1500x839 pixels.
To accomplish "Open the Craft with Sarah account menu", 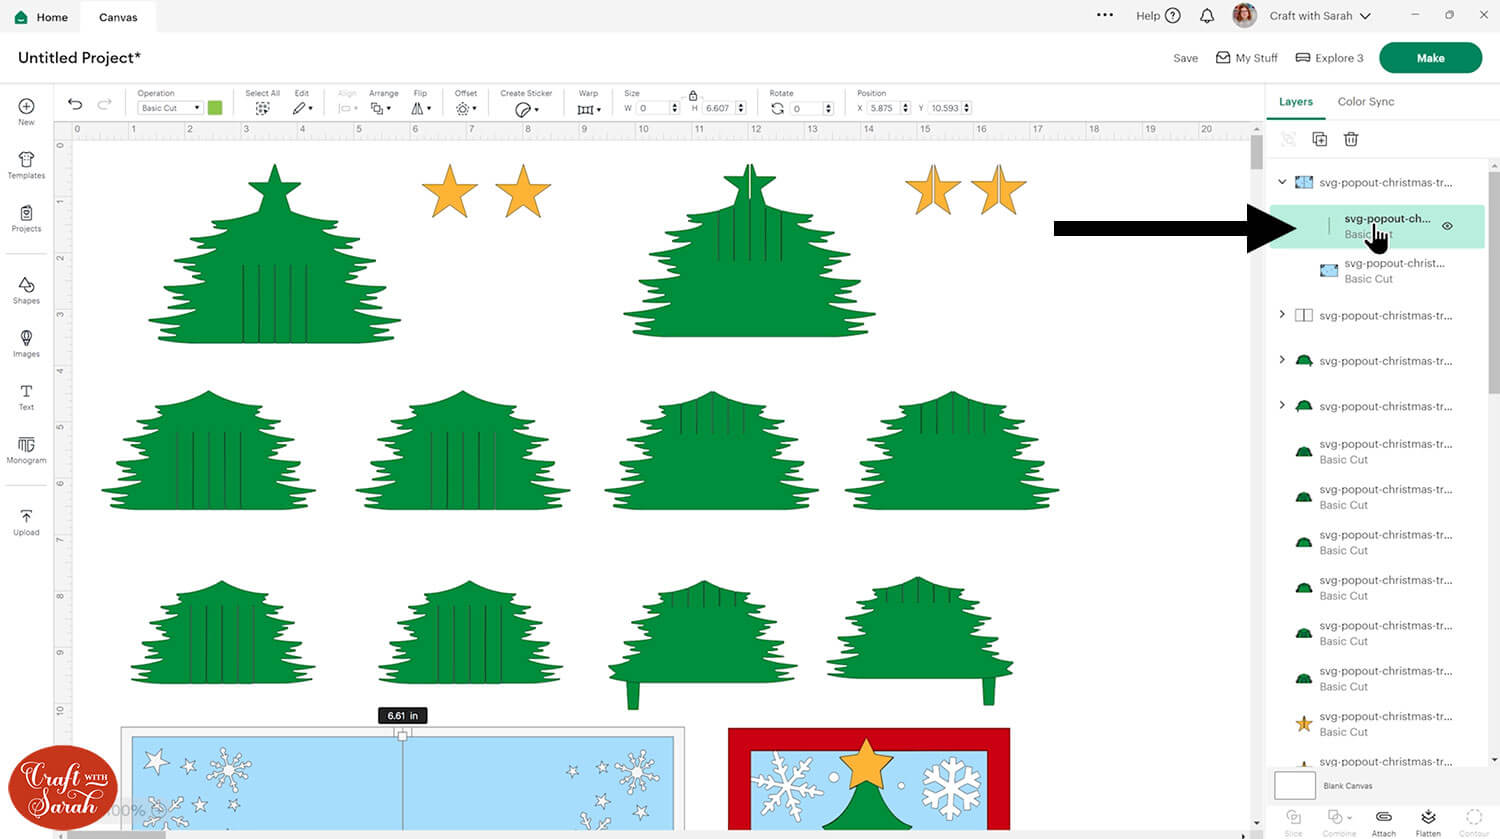I will coord(1320,16).
